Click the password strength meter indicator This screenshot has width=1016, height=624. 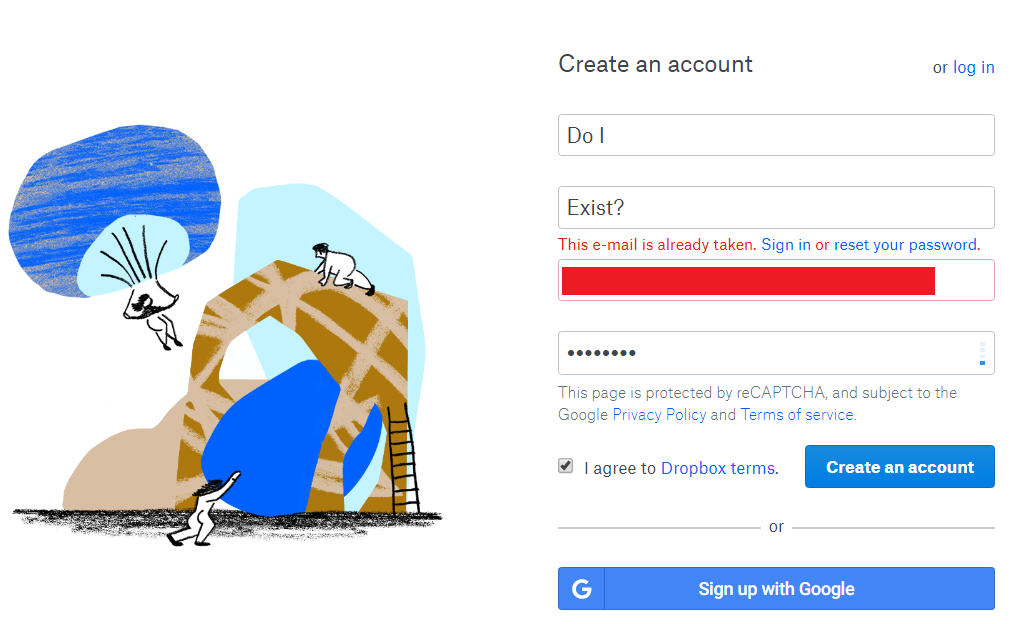coord(982,353)
